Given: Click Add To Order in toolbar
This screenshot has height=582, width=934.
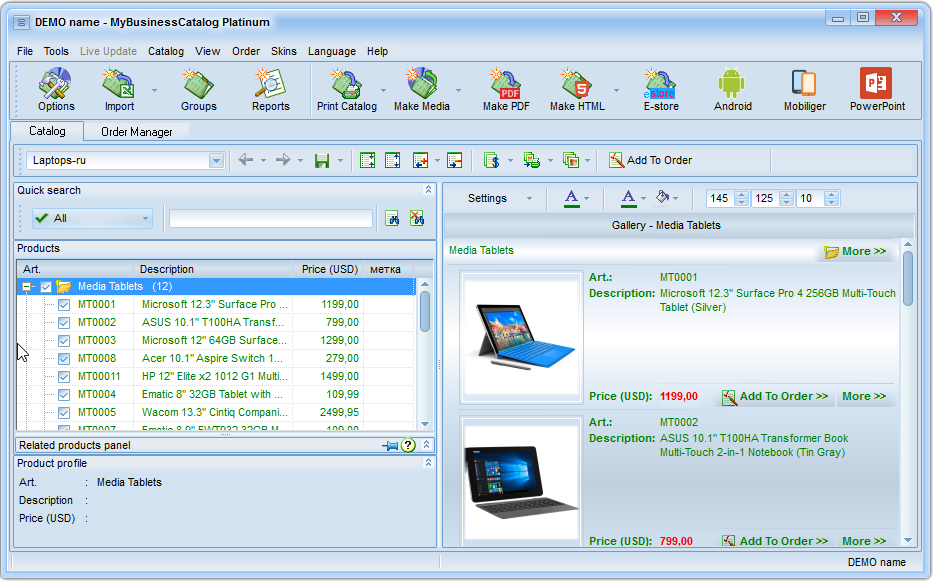Looking at the screenshot, I should [650, 160].
